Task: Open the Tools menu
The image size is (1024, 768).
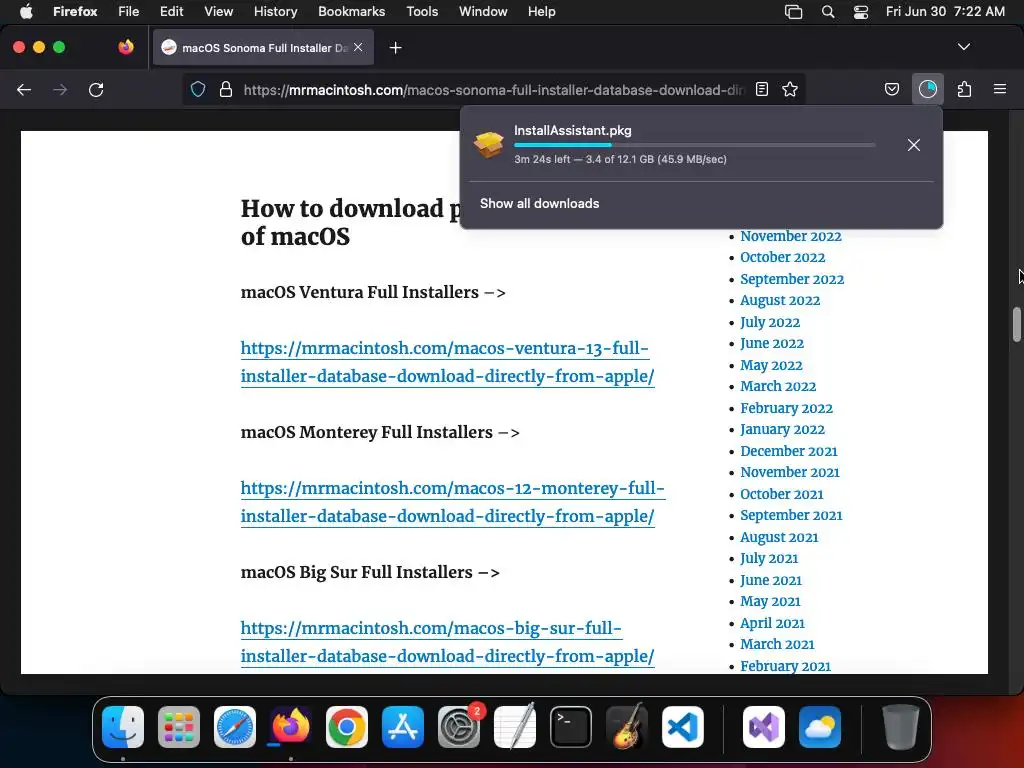Action: (422, 12)
